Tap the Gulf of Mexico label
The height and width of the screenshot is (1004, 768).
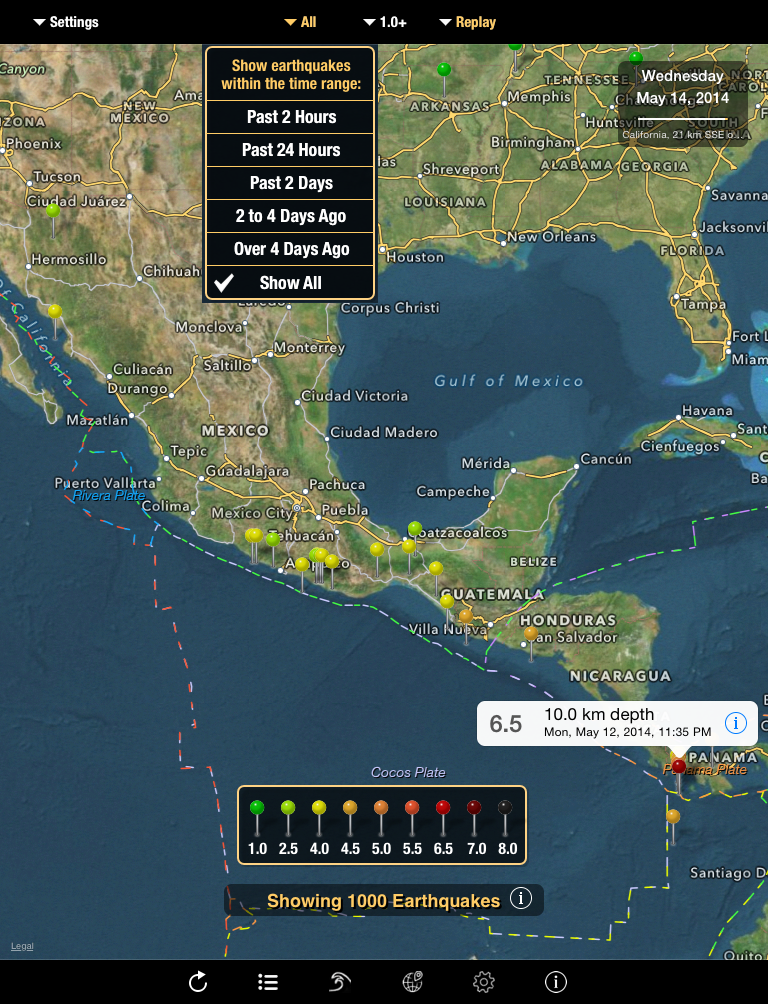pos(509,381)
